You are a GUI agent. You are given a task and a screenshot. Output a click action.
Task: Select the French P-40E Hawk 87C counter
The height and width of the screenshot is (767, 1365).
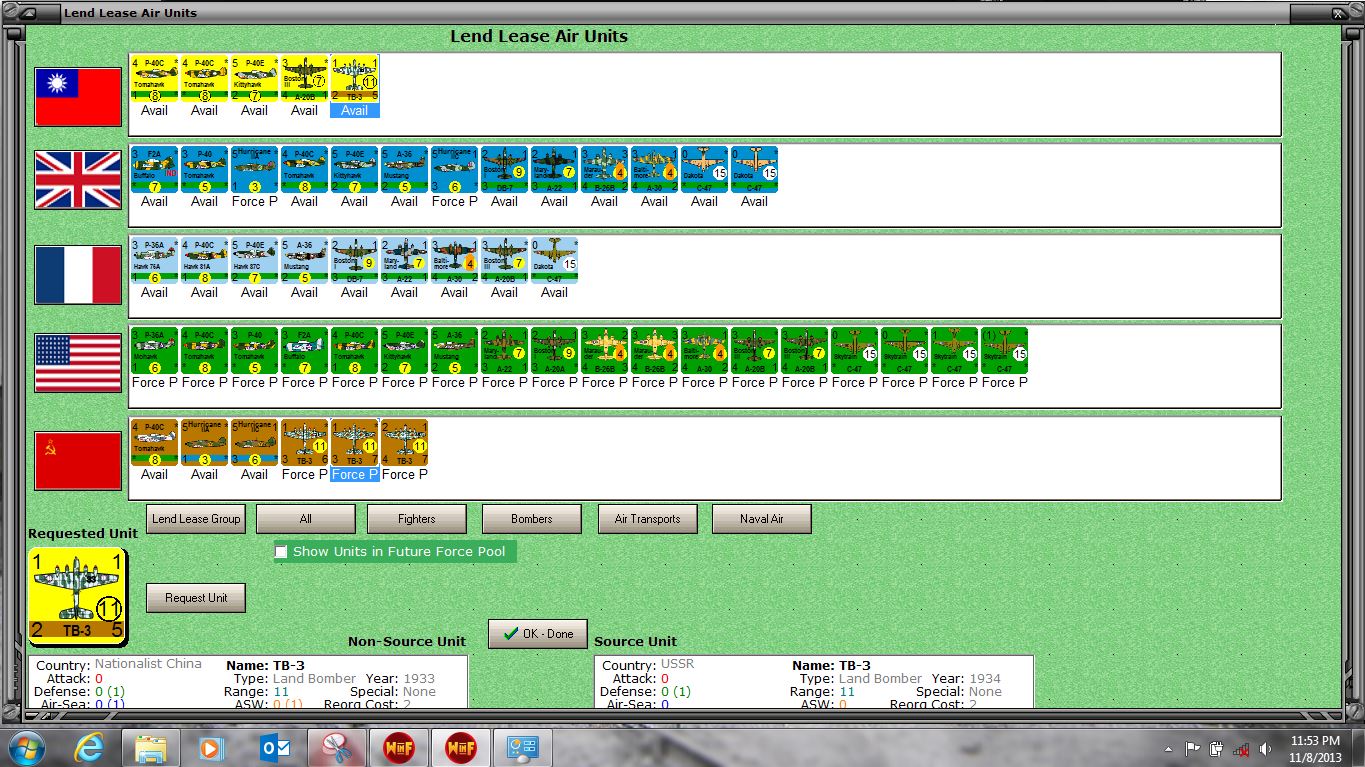click(x=254, y=261)
